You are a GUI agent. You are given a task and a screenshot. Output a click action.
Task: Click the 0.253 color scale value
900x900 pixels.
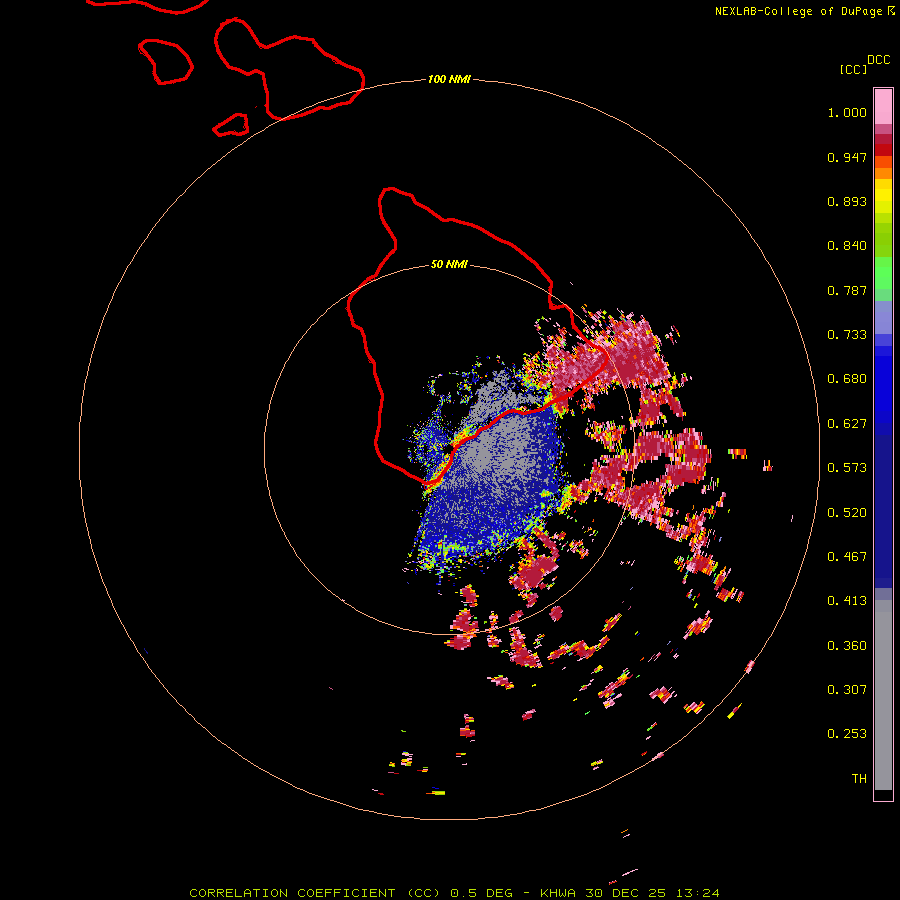pos(847,734)
